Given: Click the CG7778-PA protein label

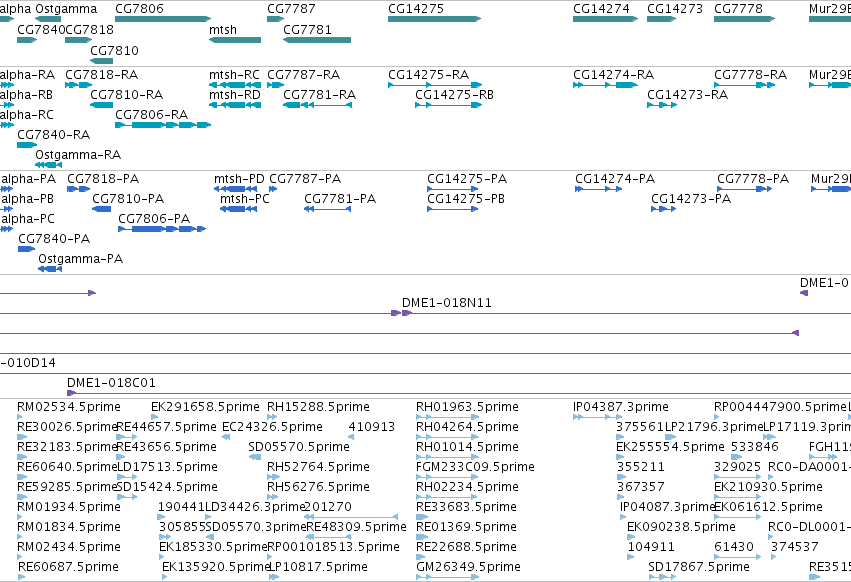Looking at the screenshot, I should coord(753,179).
